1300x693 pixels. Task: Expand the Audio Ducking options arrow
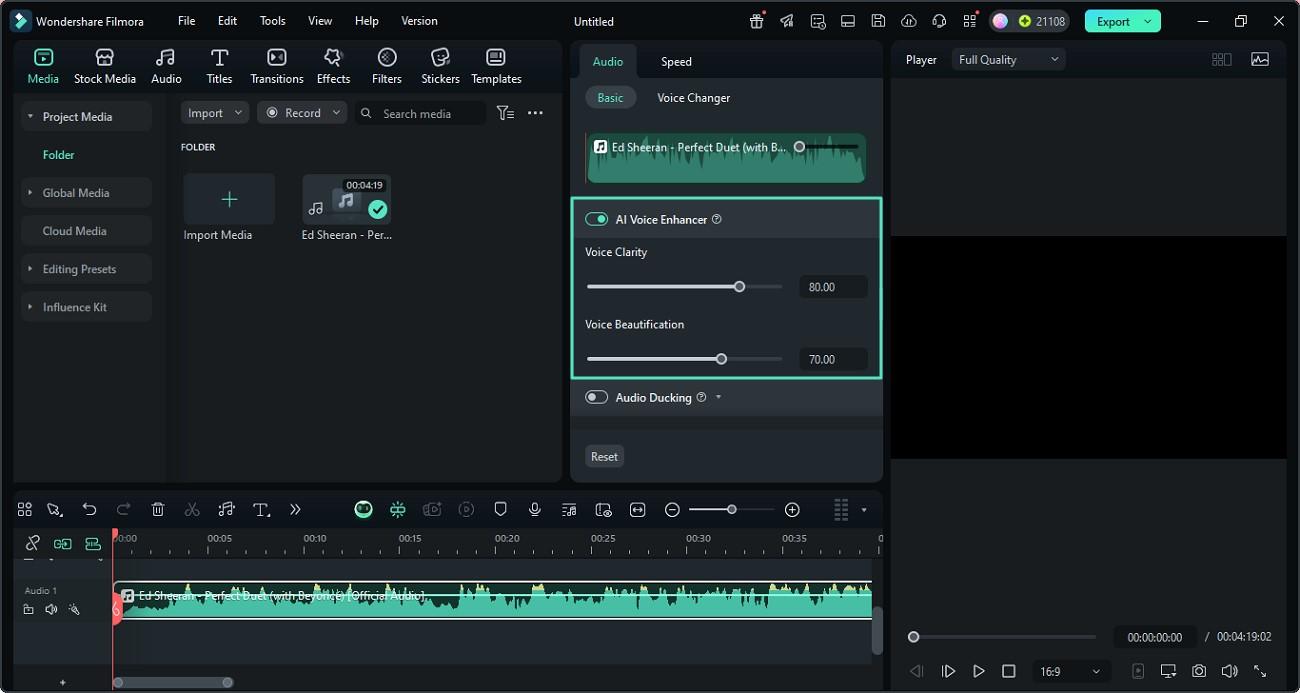pos(718,398)
